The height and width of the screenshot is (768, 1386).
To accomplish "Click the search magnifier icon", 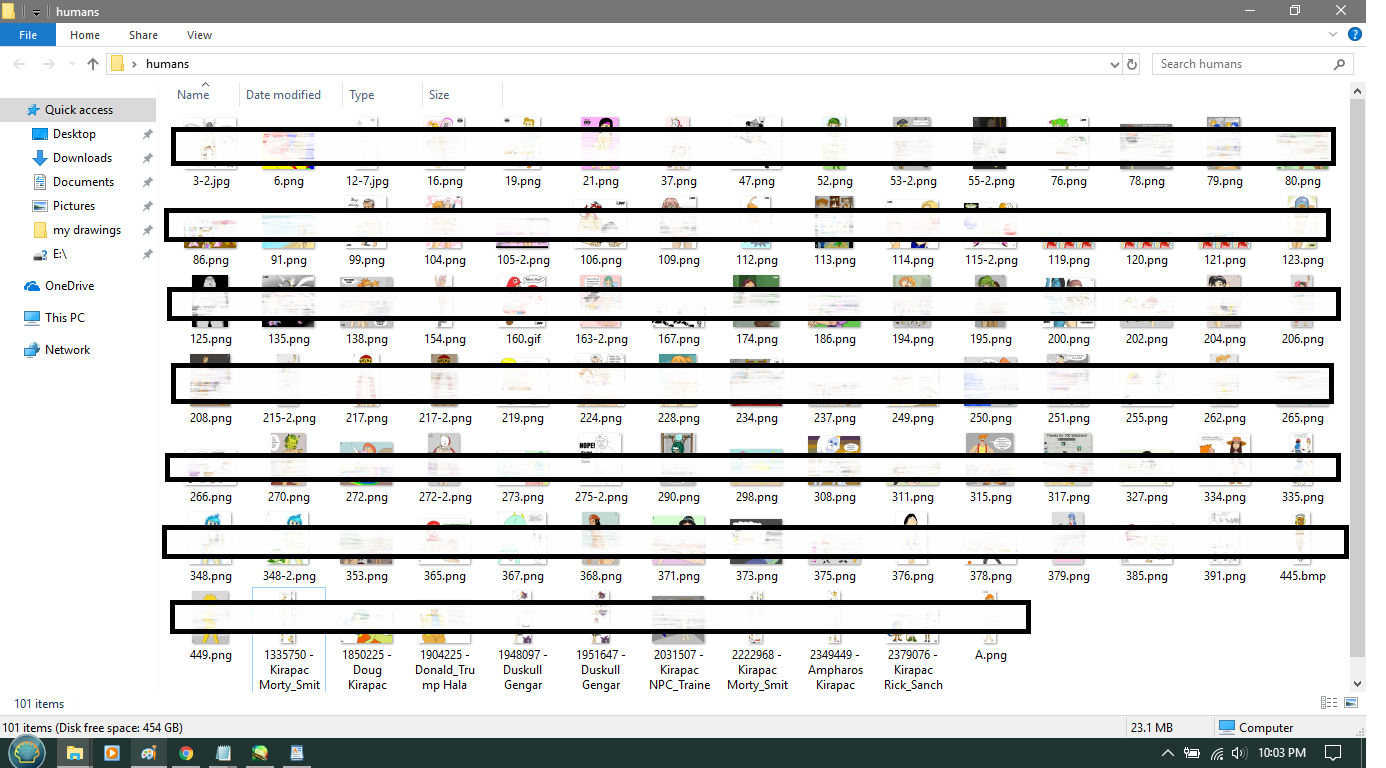I will (x=1339, y=64).
